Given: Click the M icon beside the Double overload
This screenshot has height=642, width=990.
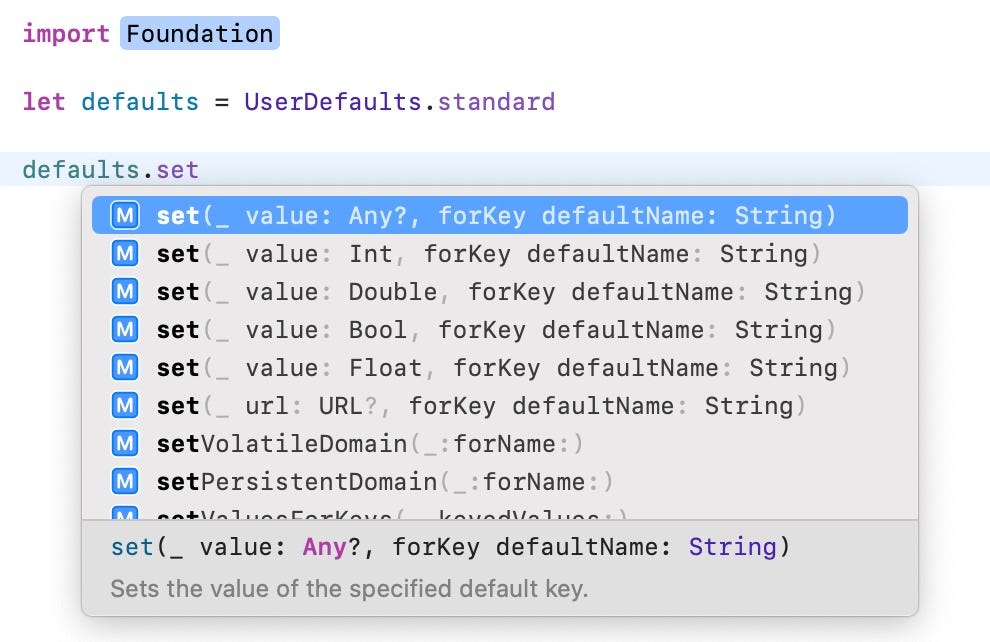Looking at the screenshot, I should [x=124, y=291].
